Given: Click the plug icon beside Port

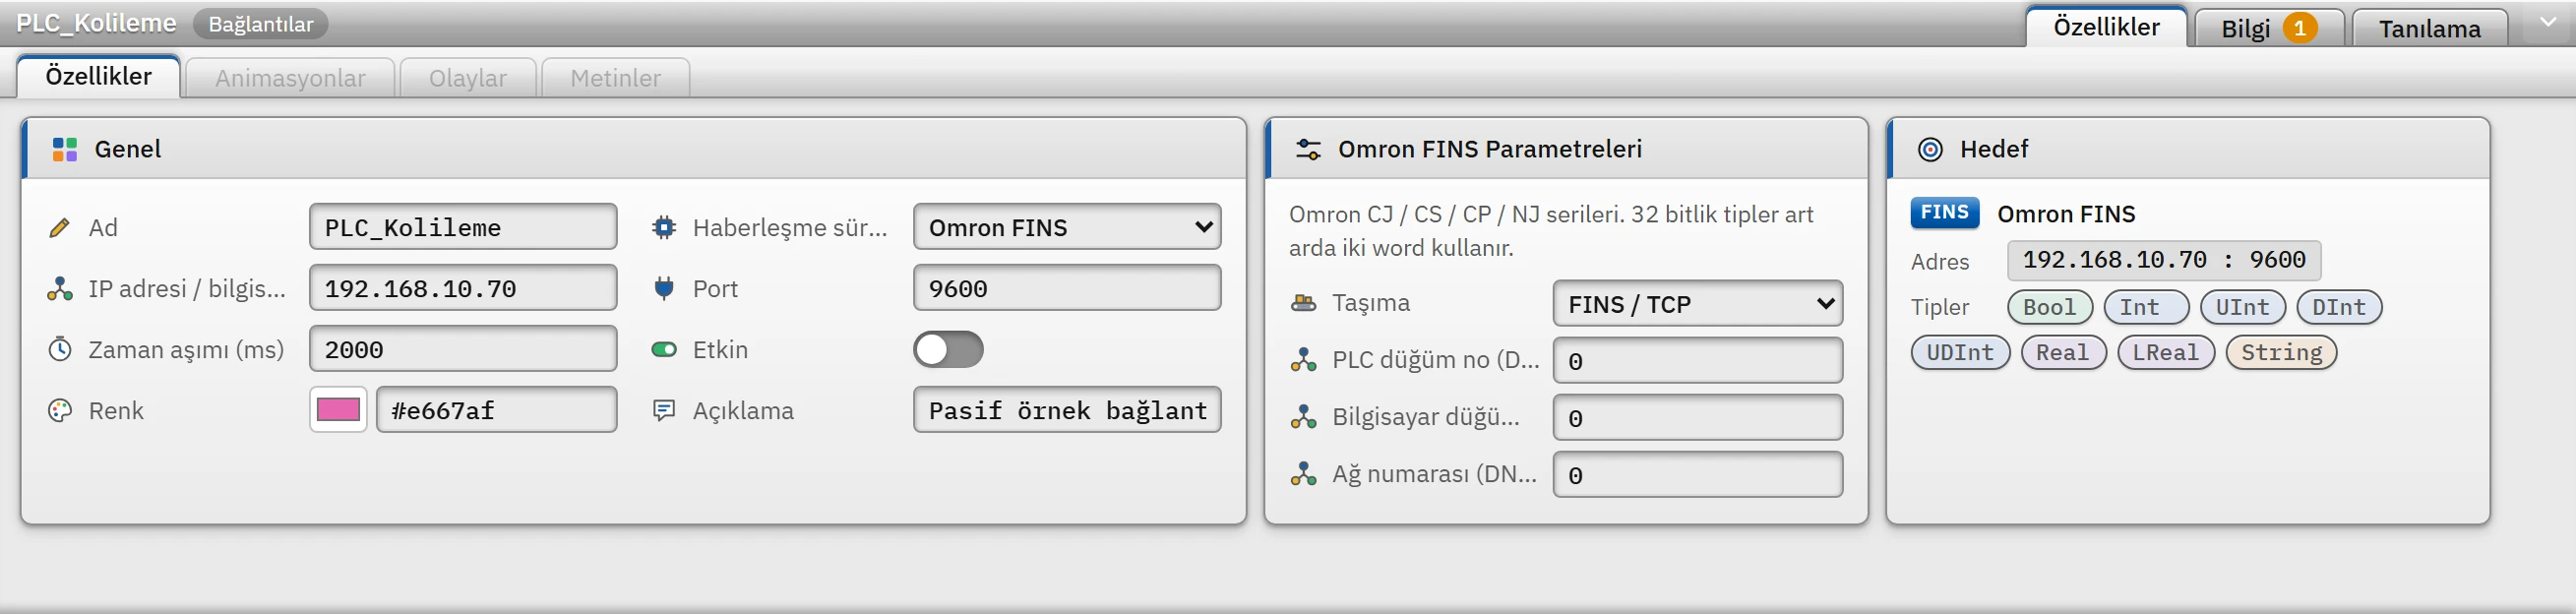Looking at the screenshot, I should [x=664, y=289].
